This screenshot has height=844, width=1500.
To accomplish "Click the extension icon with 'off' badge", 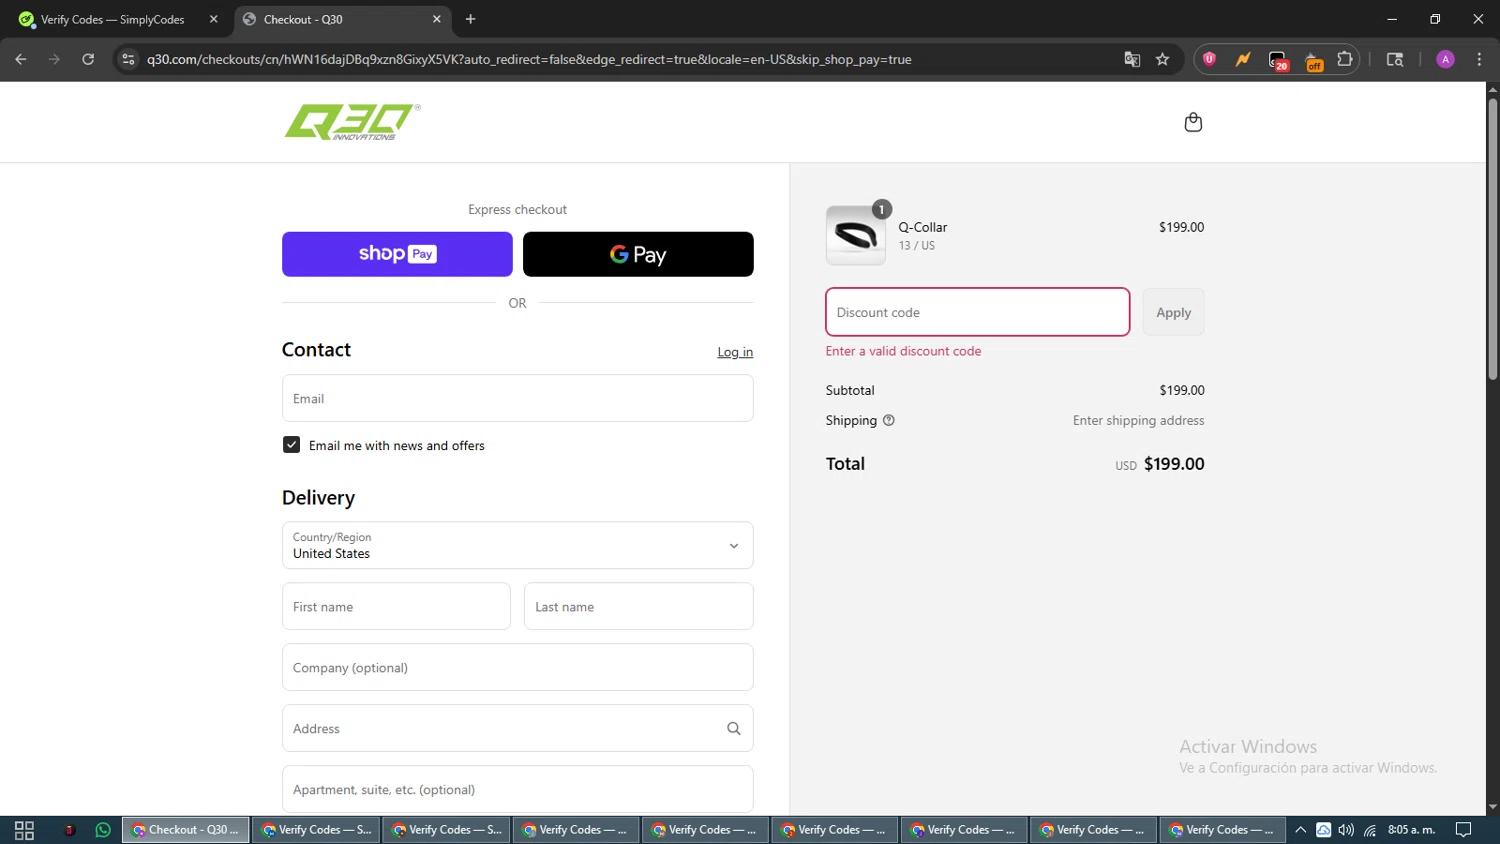I will coord(1314,60).
